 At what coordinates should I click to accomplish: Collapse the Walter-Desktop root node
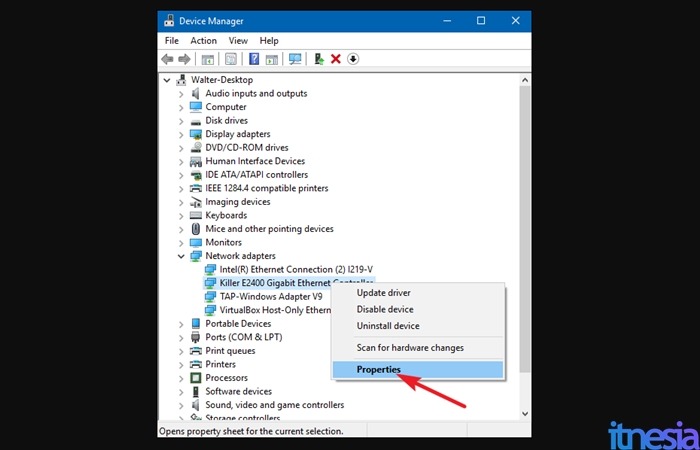point(167,80)
